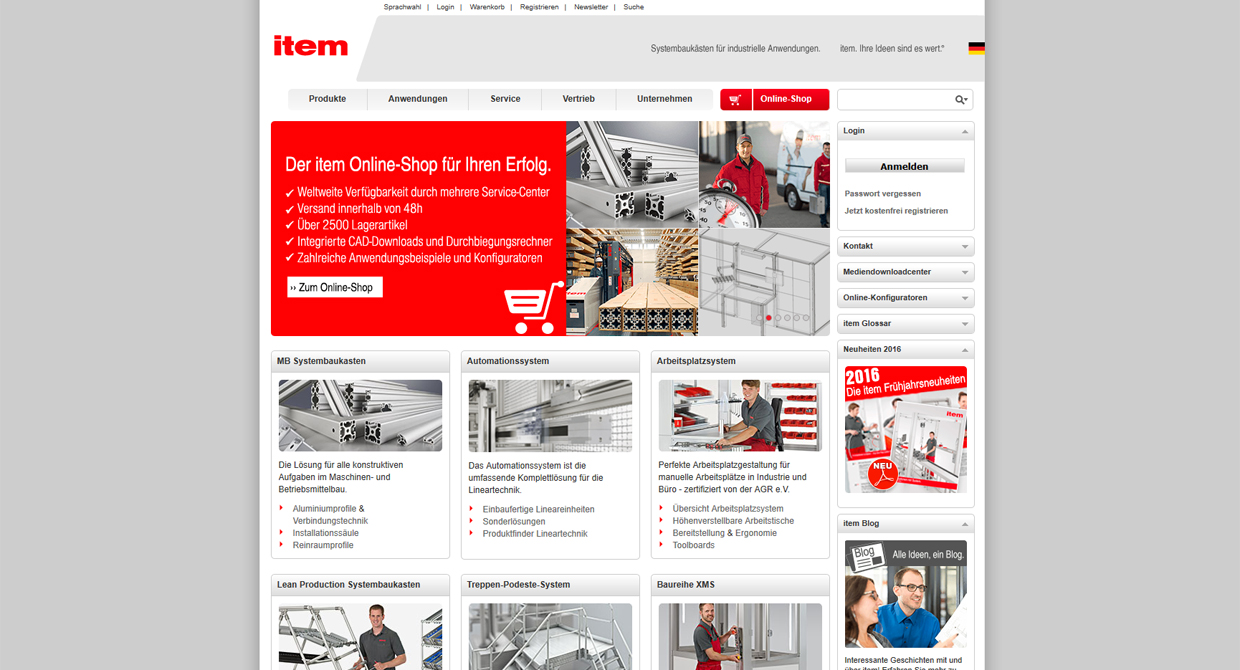Click the Baureihe XMS heading

click(686, 585)
